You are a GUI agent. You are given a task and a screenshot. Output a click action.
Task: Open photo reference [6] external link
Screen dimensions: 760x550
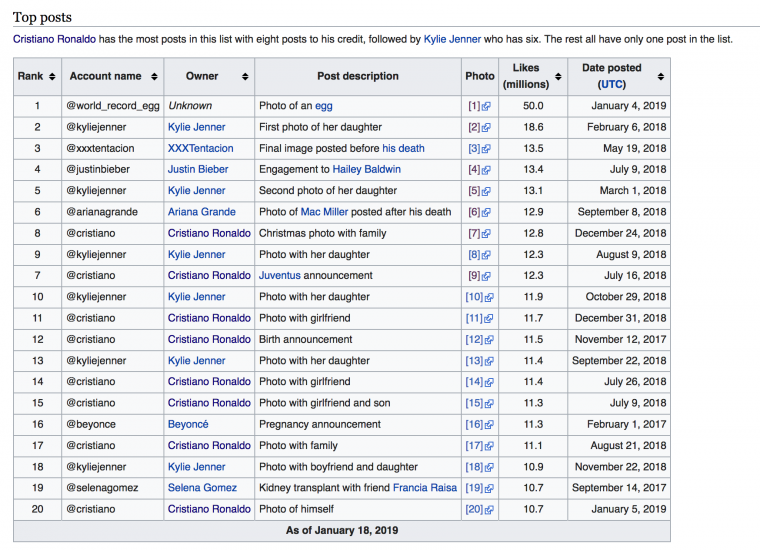point(479,212)
